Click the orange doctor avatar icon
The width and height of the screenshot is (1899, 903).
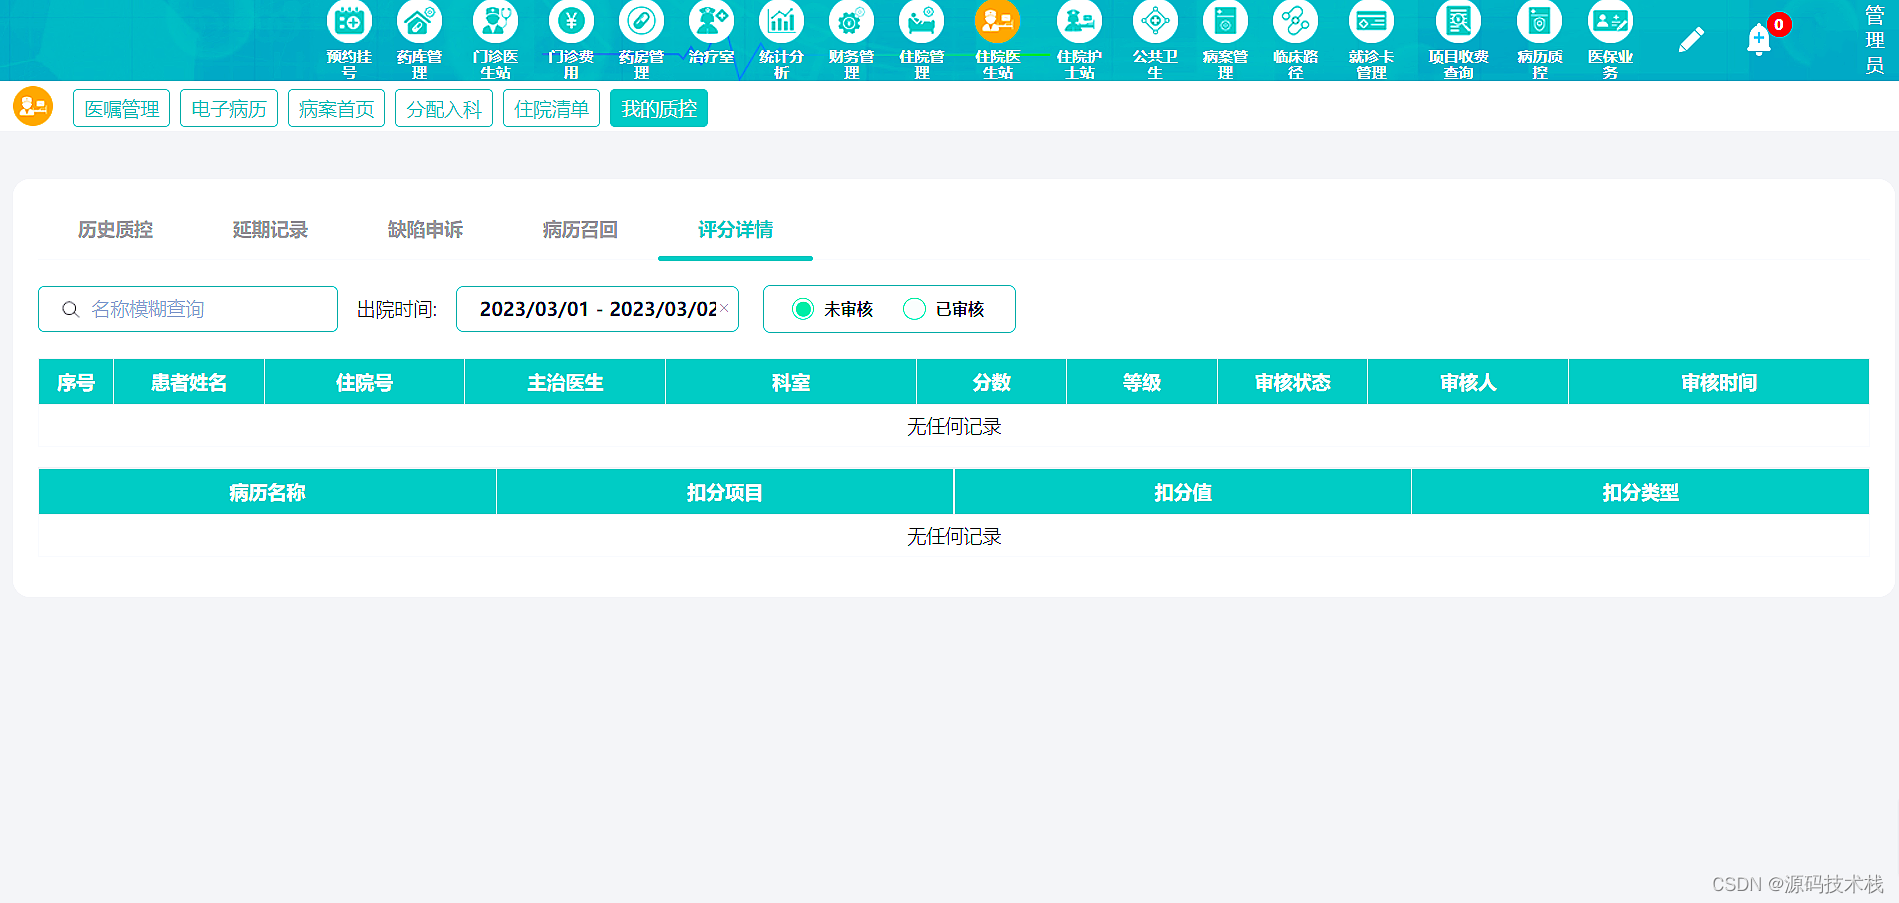[33, 106]
